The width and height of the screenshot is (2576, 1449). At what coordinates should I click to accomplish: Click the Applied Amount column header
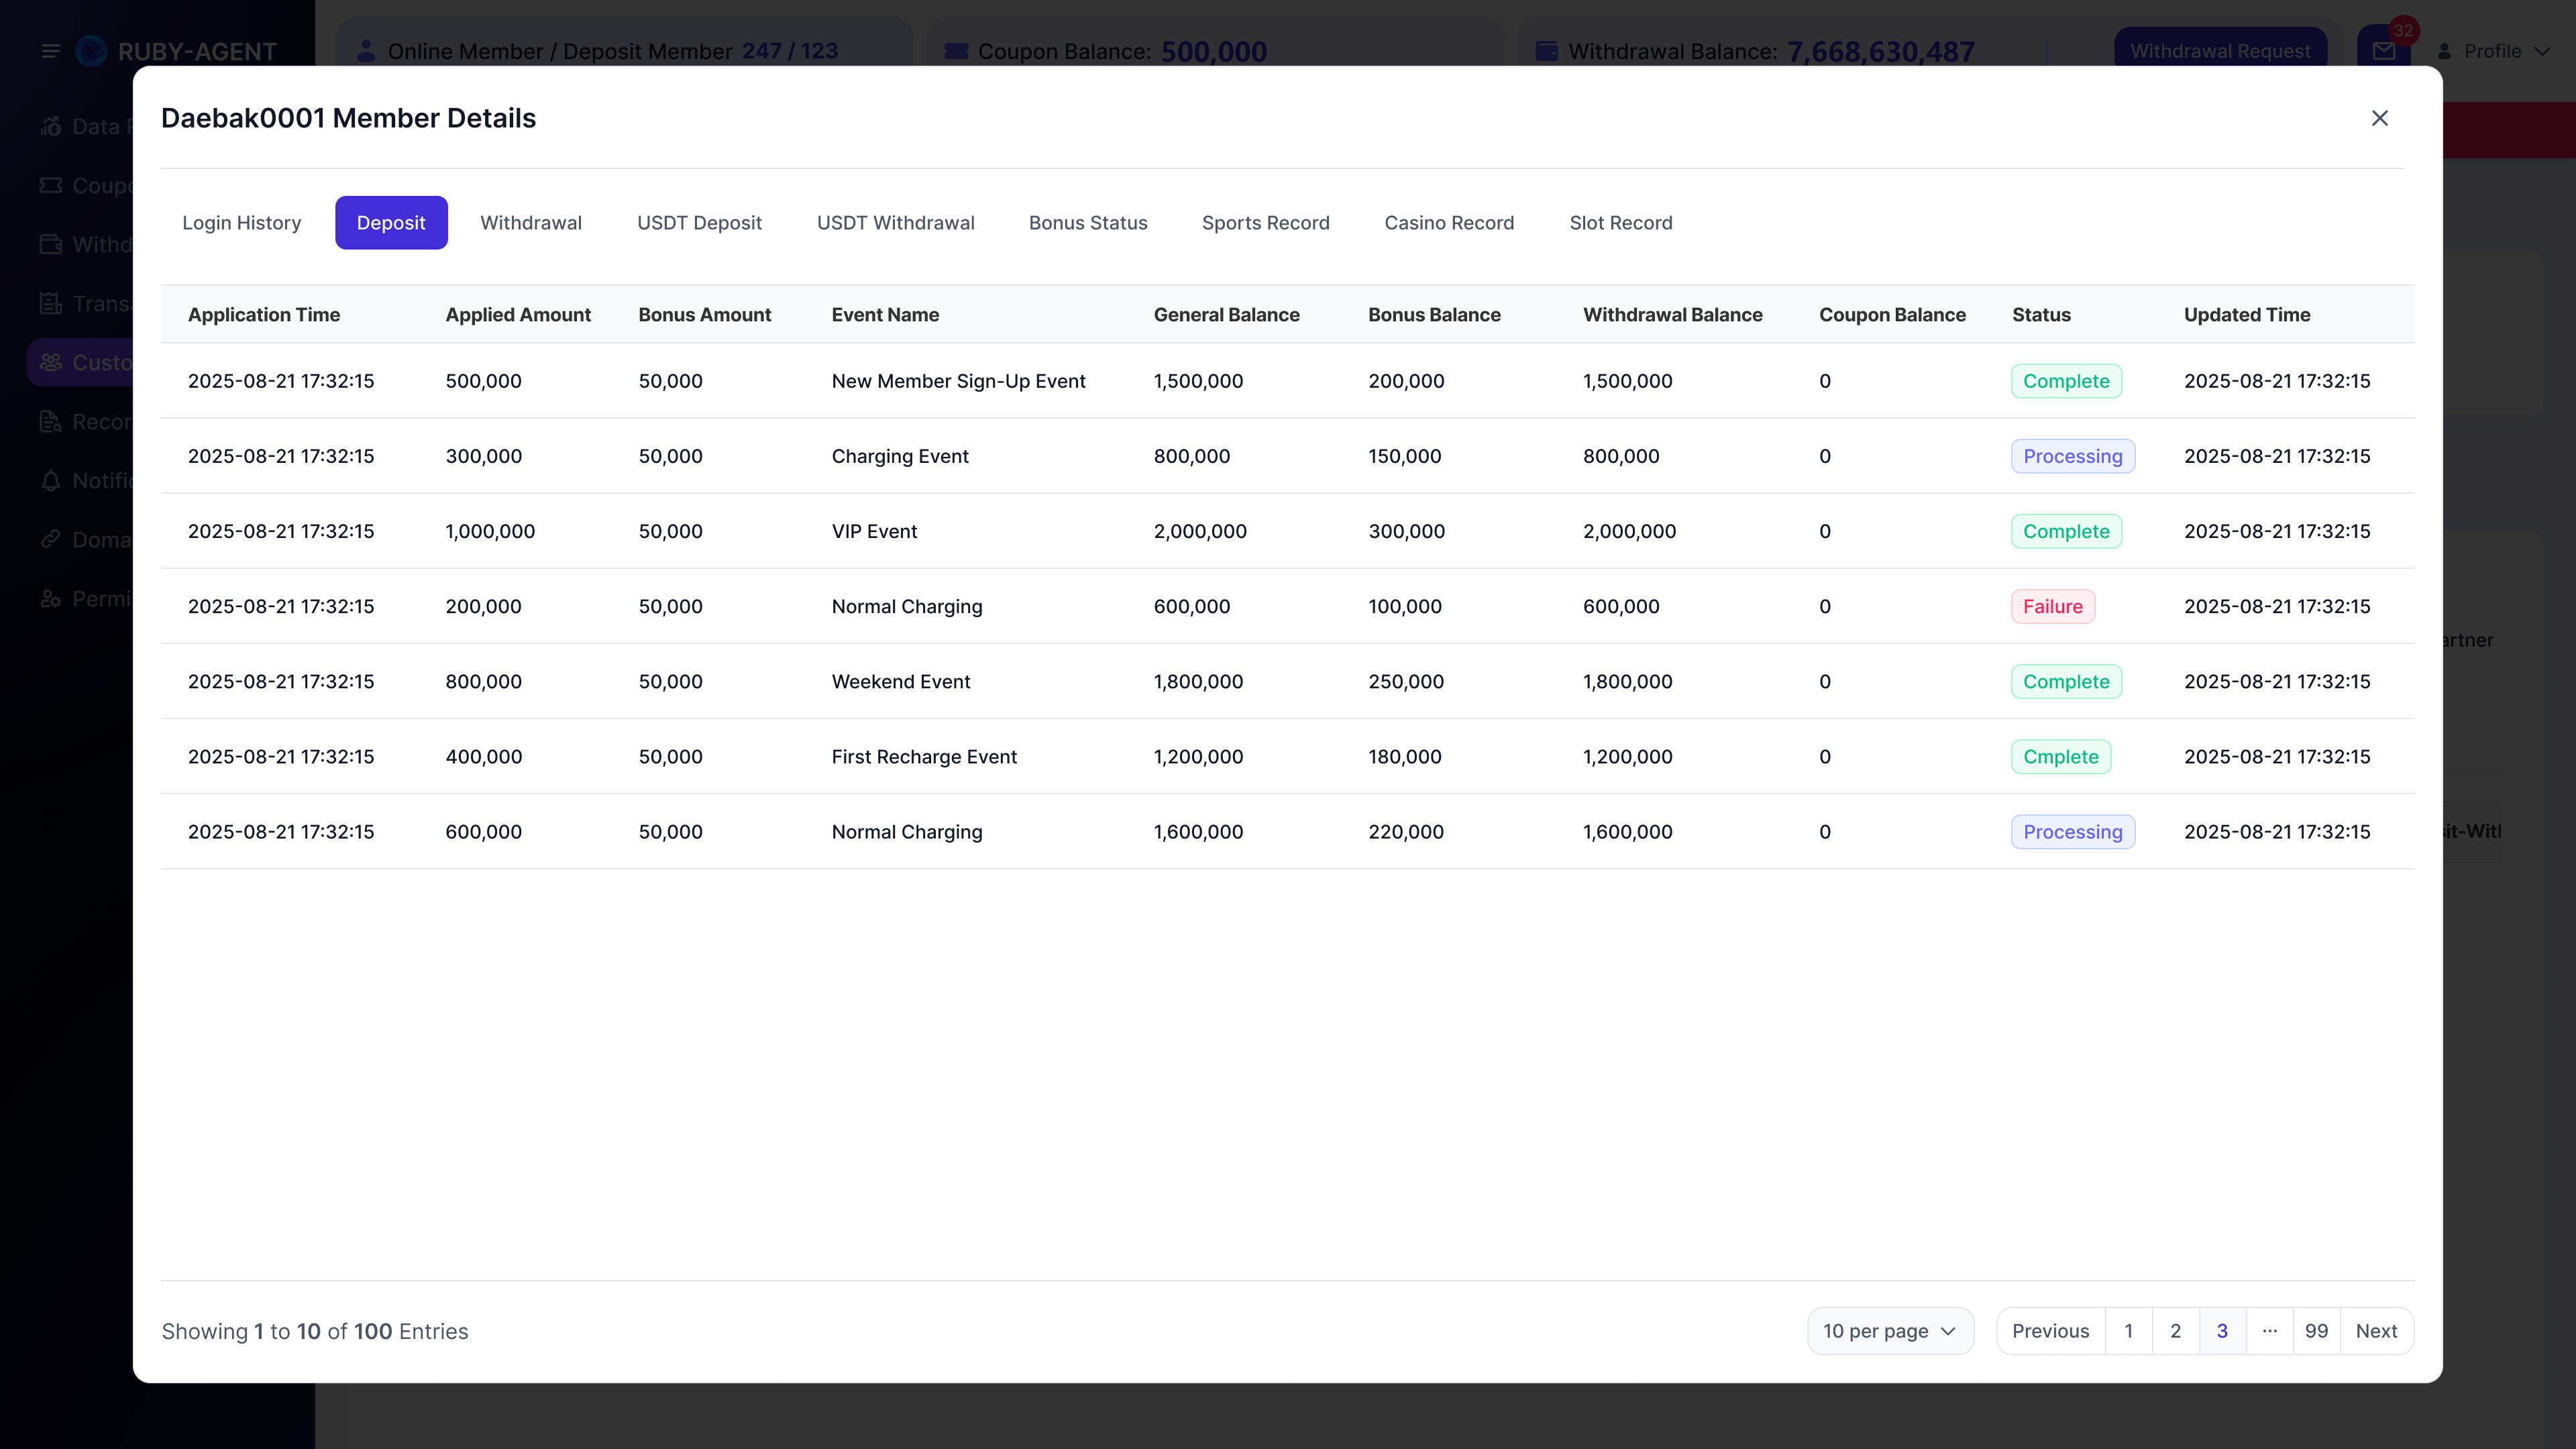tap(518, 314)
